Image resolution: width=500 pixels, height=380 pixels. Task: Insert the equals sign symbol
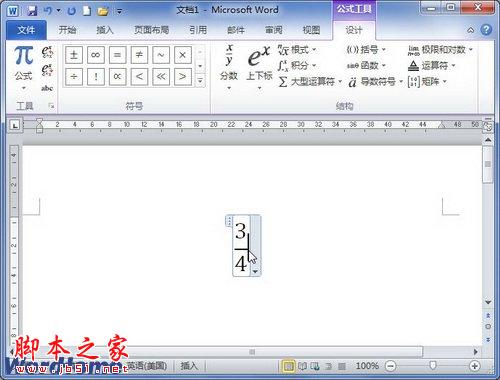(117, 55)
